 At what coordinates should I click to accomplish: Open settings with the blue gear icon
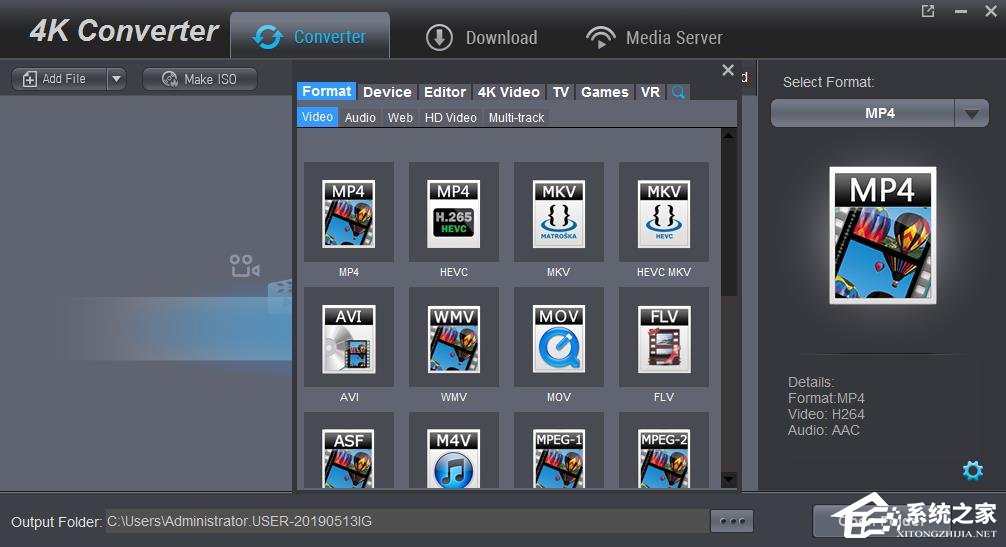point(972,470)
